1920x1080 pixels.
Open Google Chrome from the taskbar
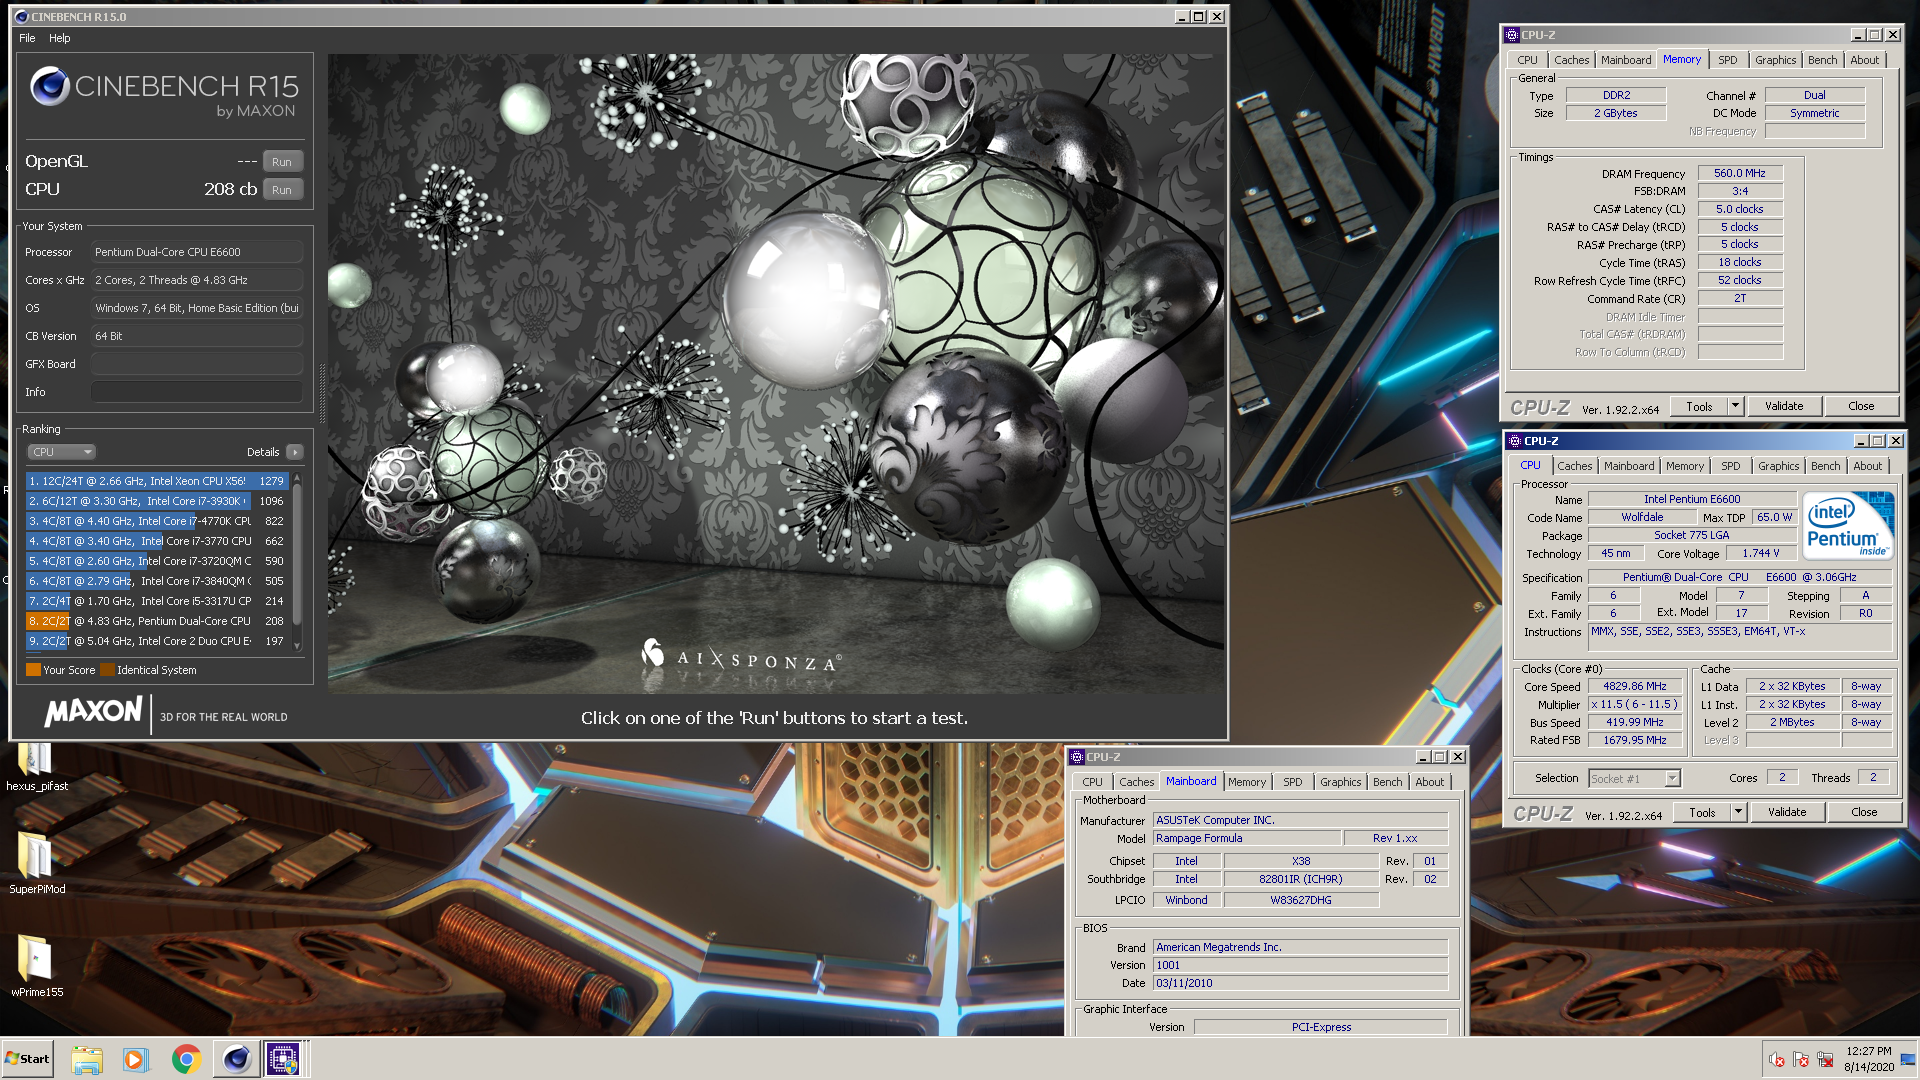tap(186, 1059)
